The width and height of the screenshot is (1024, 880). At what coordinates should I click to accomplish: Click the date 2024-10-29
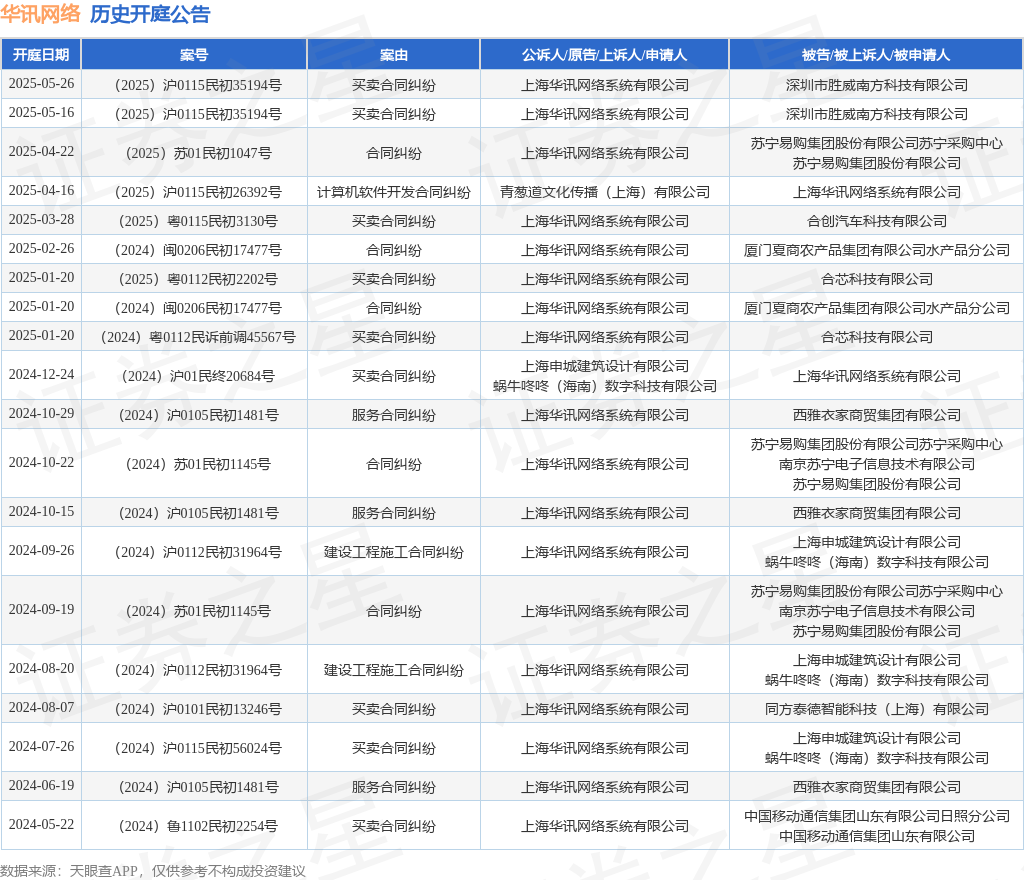(x=41, y=414)
